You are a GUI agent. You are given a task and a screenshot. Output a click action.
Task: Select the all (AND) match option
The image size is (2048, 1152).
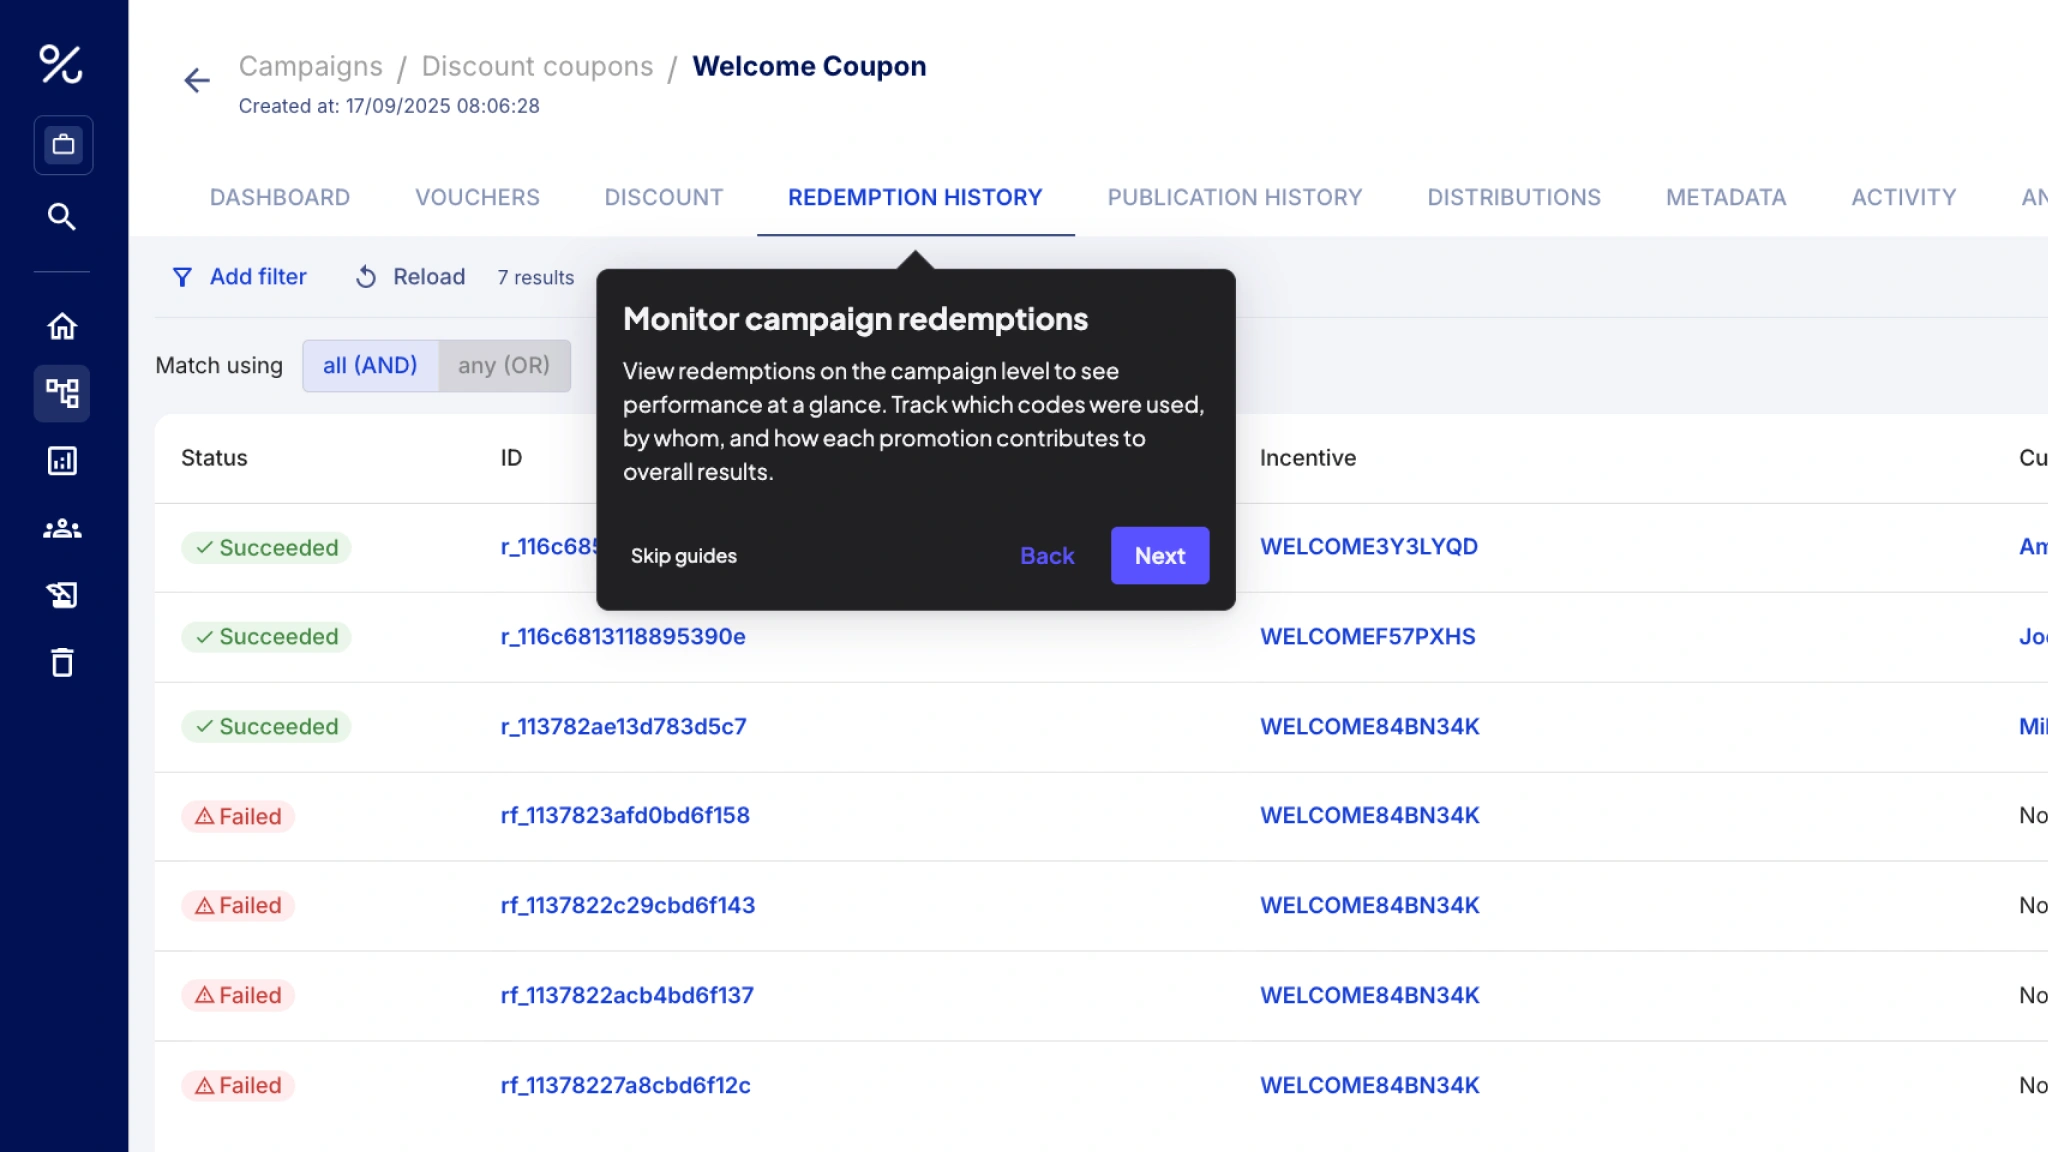pos(370,366)
